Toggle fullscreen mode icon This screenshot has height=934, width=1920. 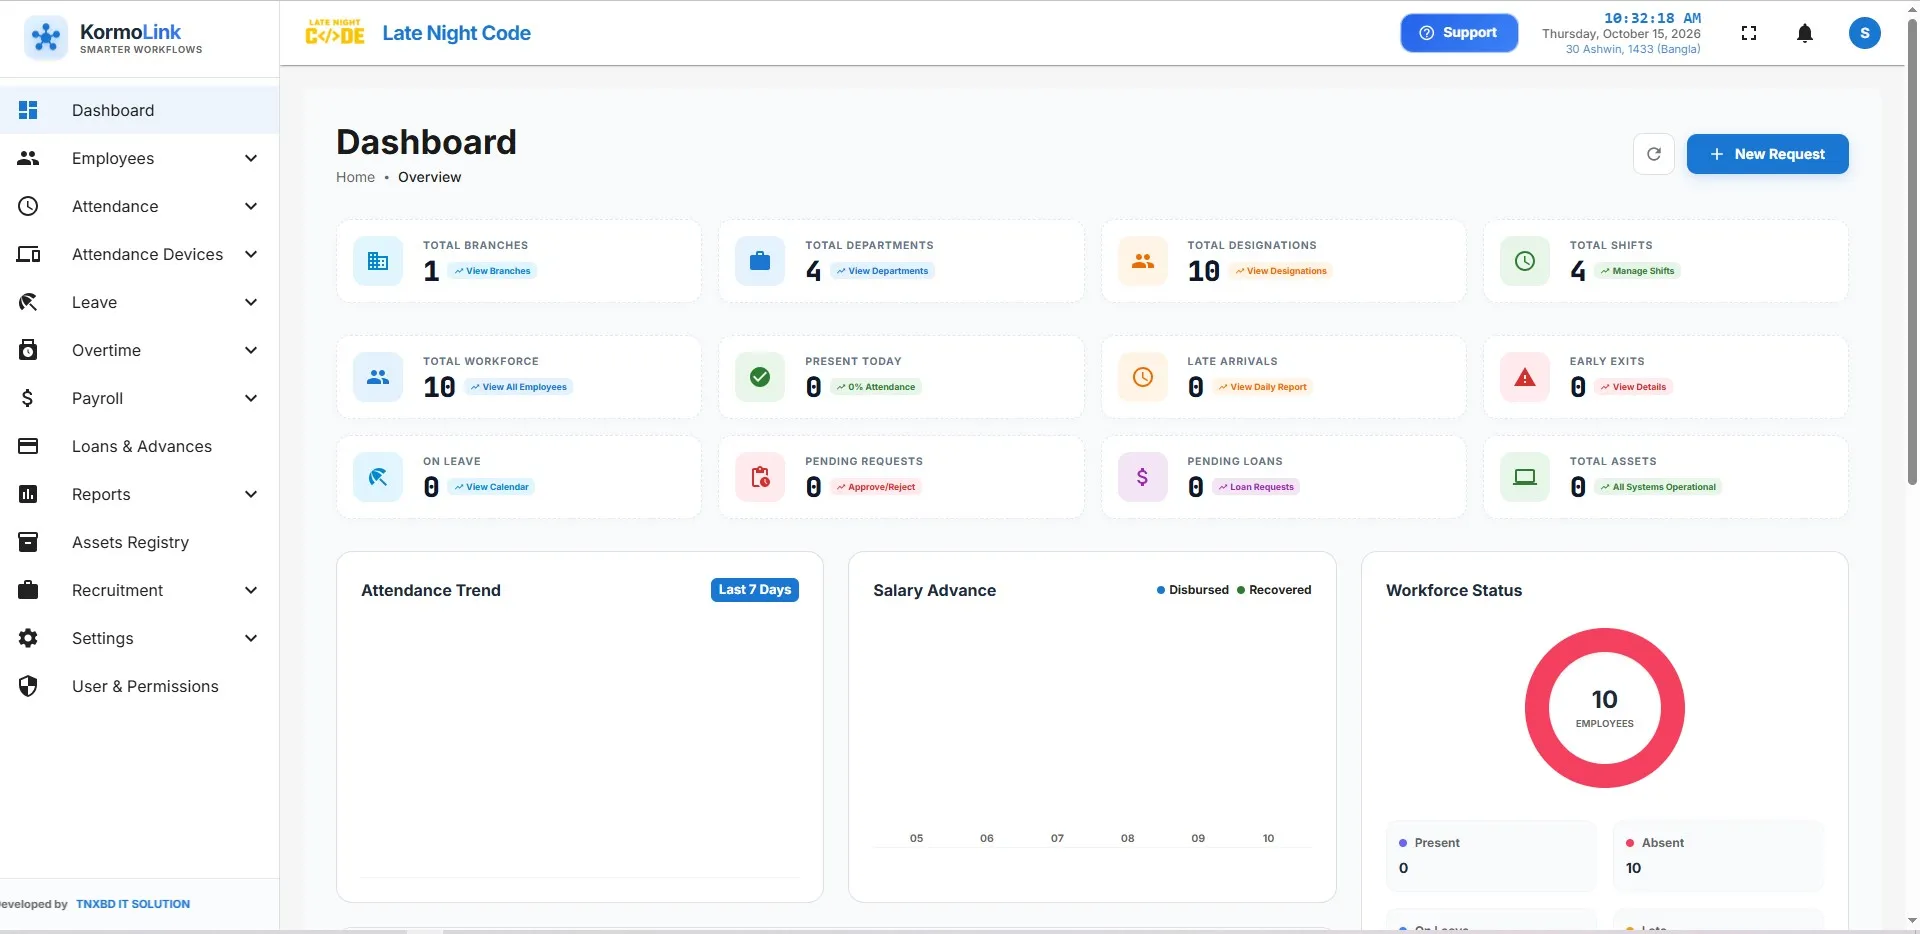pos(1749,33)
